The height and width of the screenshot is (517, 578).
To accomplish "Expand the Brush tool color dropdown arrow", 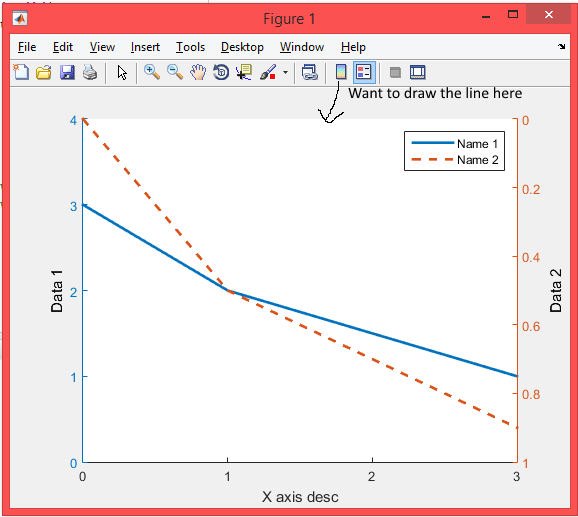I will 285,73.
